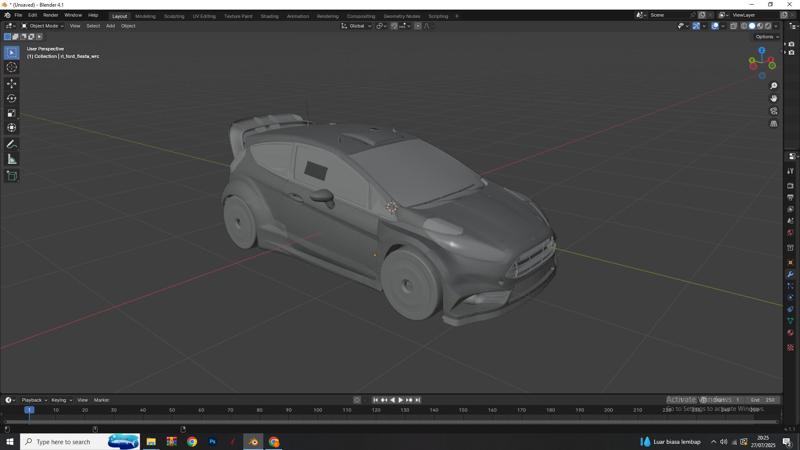The image size is (800, 450).
Task: Open Photoshop from Windows taskbar
Action: (x=212, y=442)
